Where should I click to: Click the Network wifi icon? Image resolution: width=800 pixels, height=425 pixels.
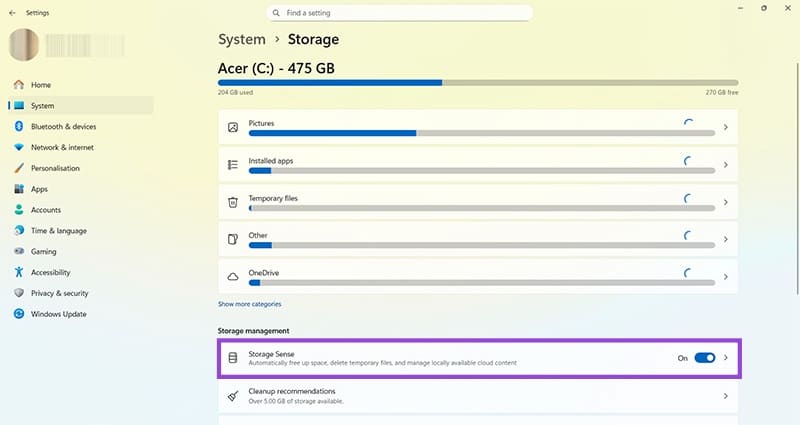[19, 147]
